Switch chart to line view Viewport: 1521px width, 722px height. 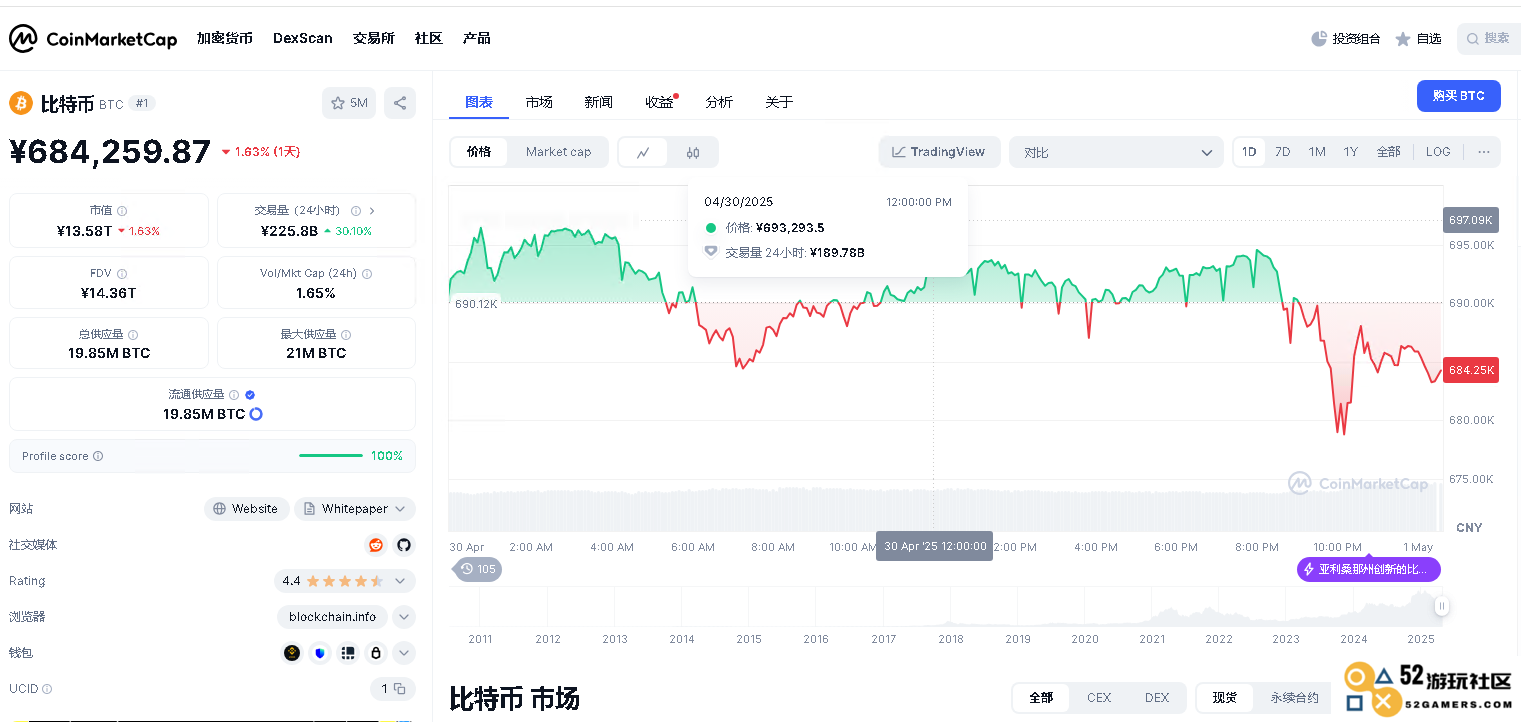(x=644, y=152)
